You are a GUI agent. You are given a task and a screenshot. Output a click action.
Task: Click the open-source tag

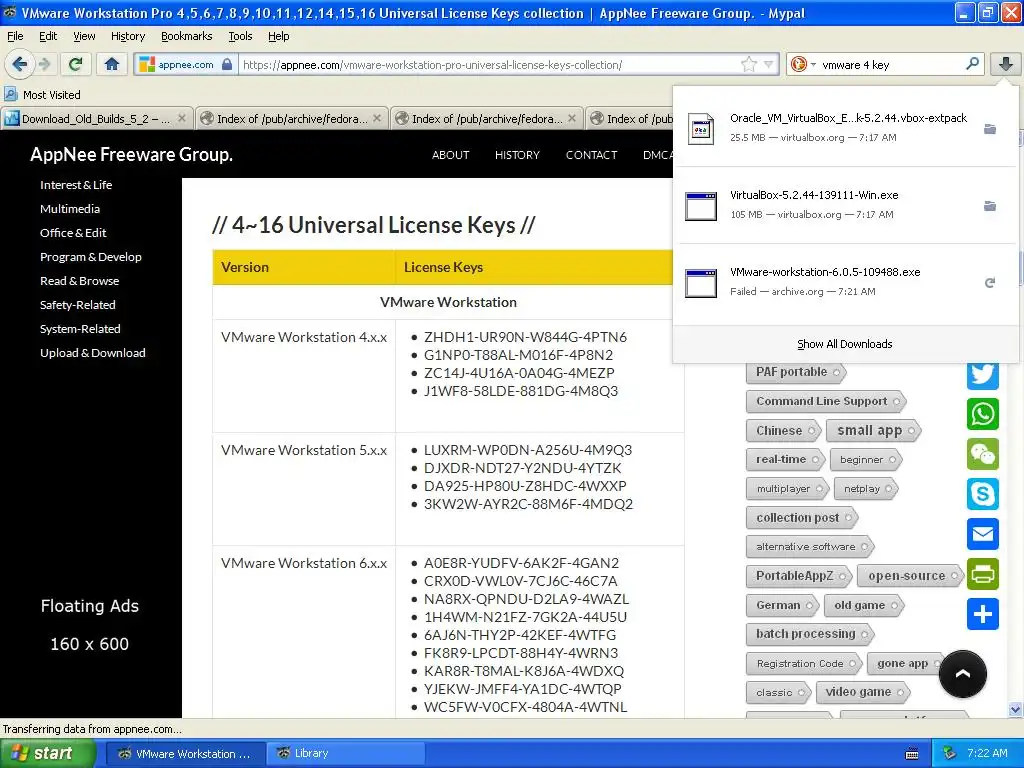[x=911, y=575]
